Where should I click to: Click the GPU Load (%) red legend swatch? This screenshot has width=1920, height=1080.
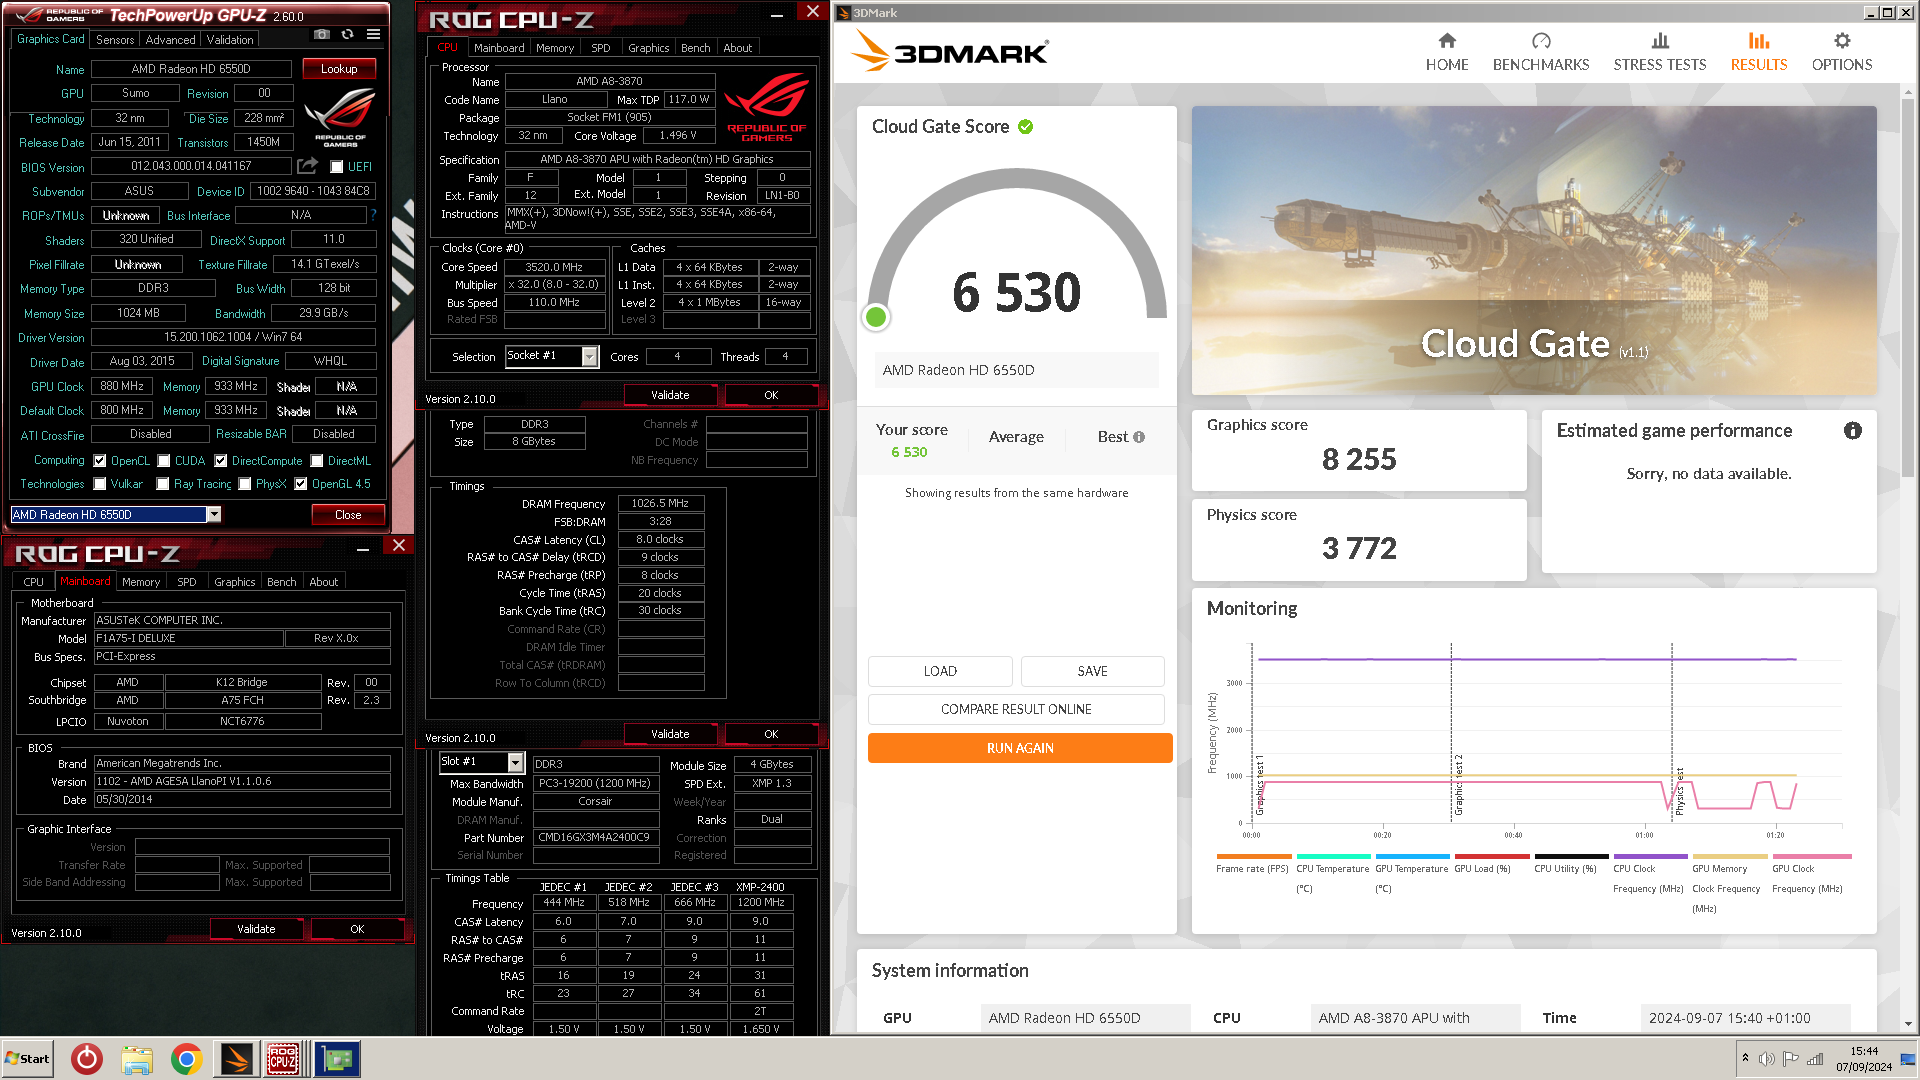point(1492,857)
